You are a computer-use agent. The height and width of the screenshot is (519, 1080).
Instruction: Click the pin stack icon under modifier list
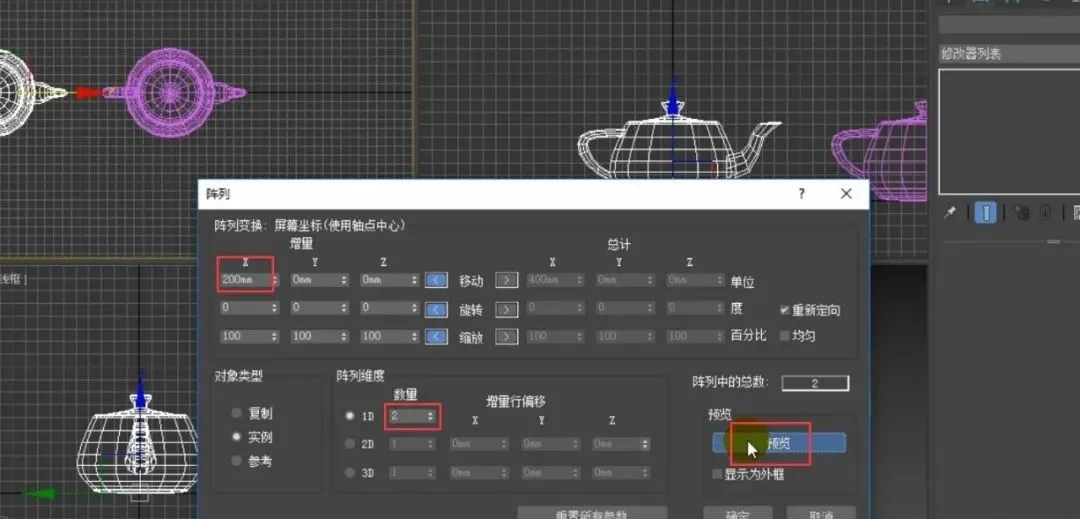(951, 213)
